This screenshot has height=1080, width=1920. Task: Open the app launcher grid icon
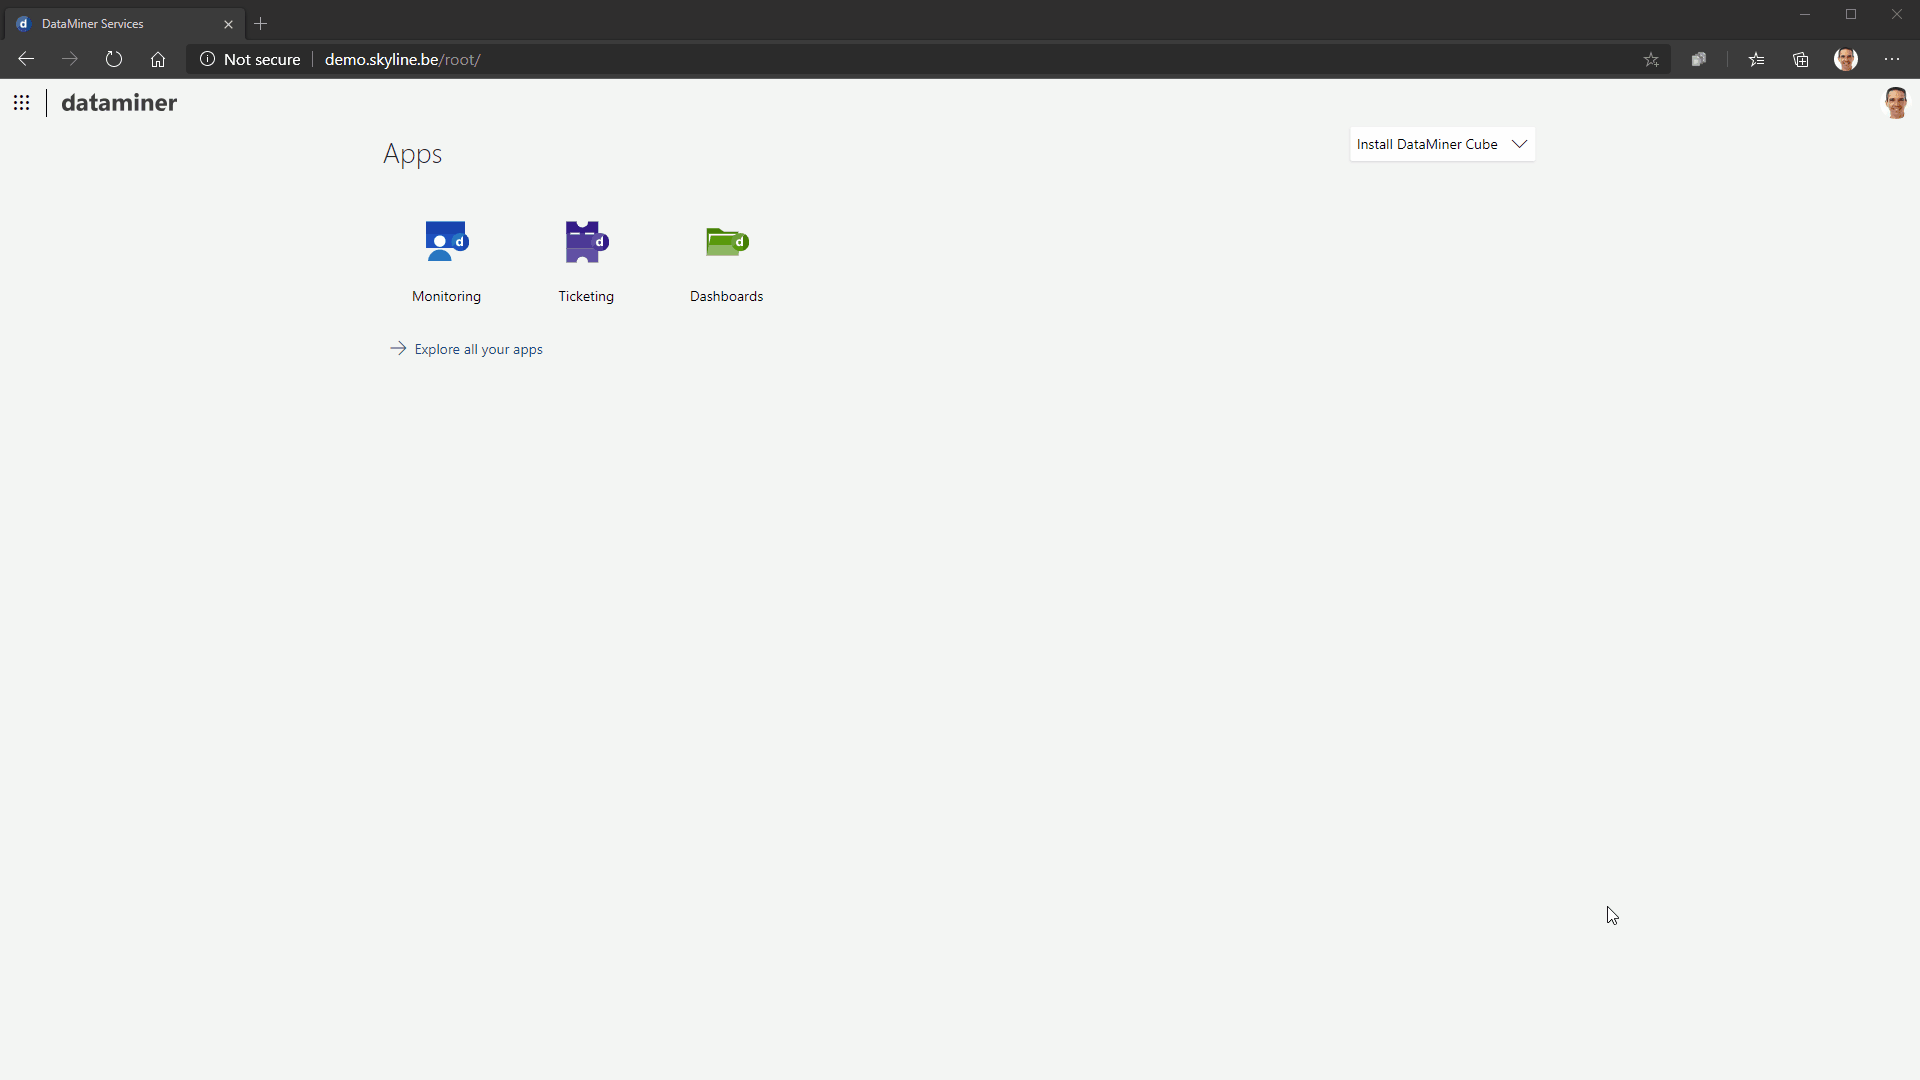point(21,103)
